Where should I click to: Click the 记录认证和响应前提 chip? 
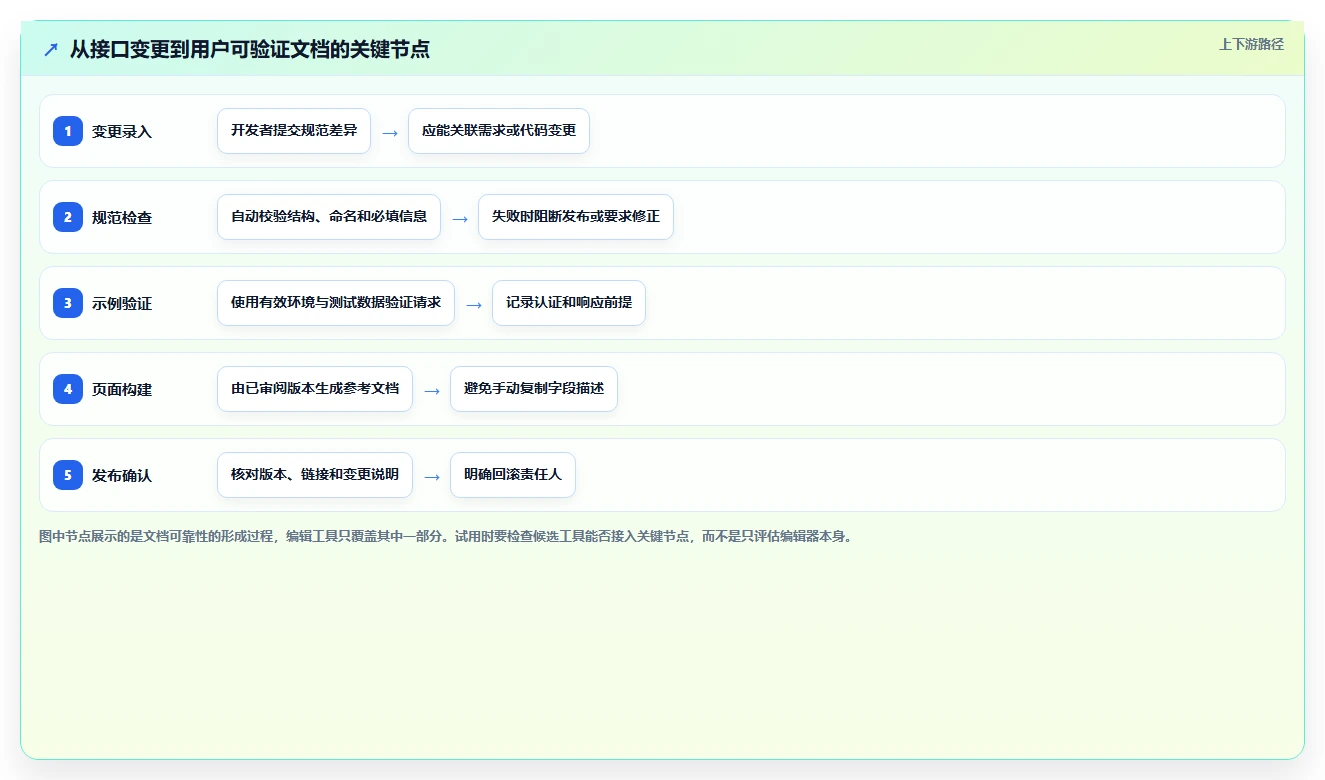tap(569, 303)
